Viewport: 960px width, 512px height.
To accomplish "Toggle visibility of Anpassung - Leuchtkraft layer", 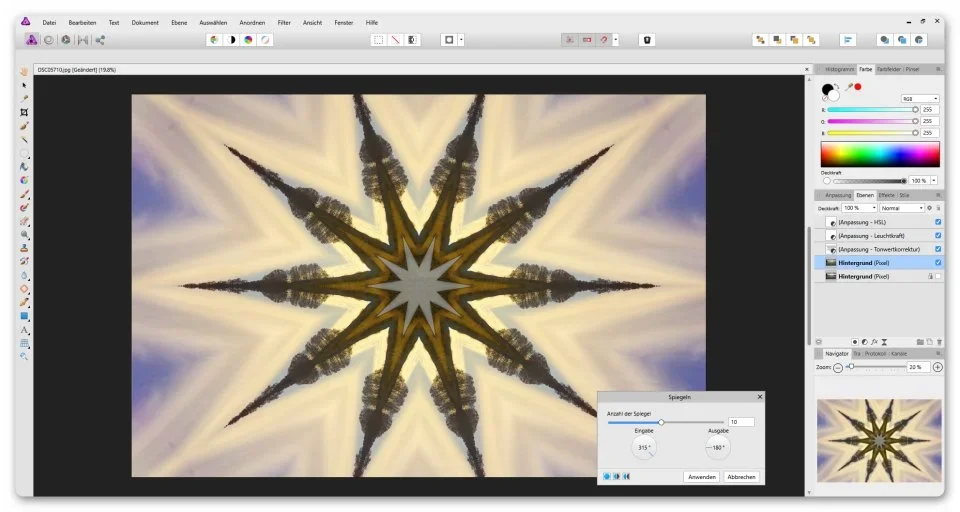I will tap(938, 235).
